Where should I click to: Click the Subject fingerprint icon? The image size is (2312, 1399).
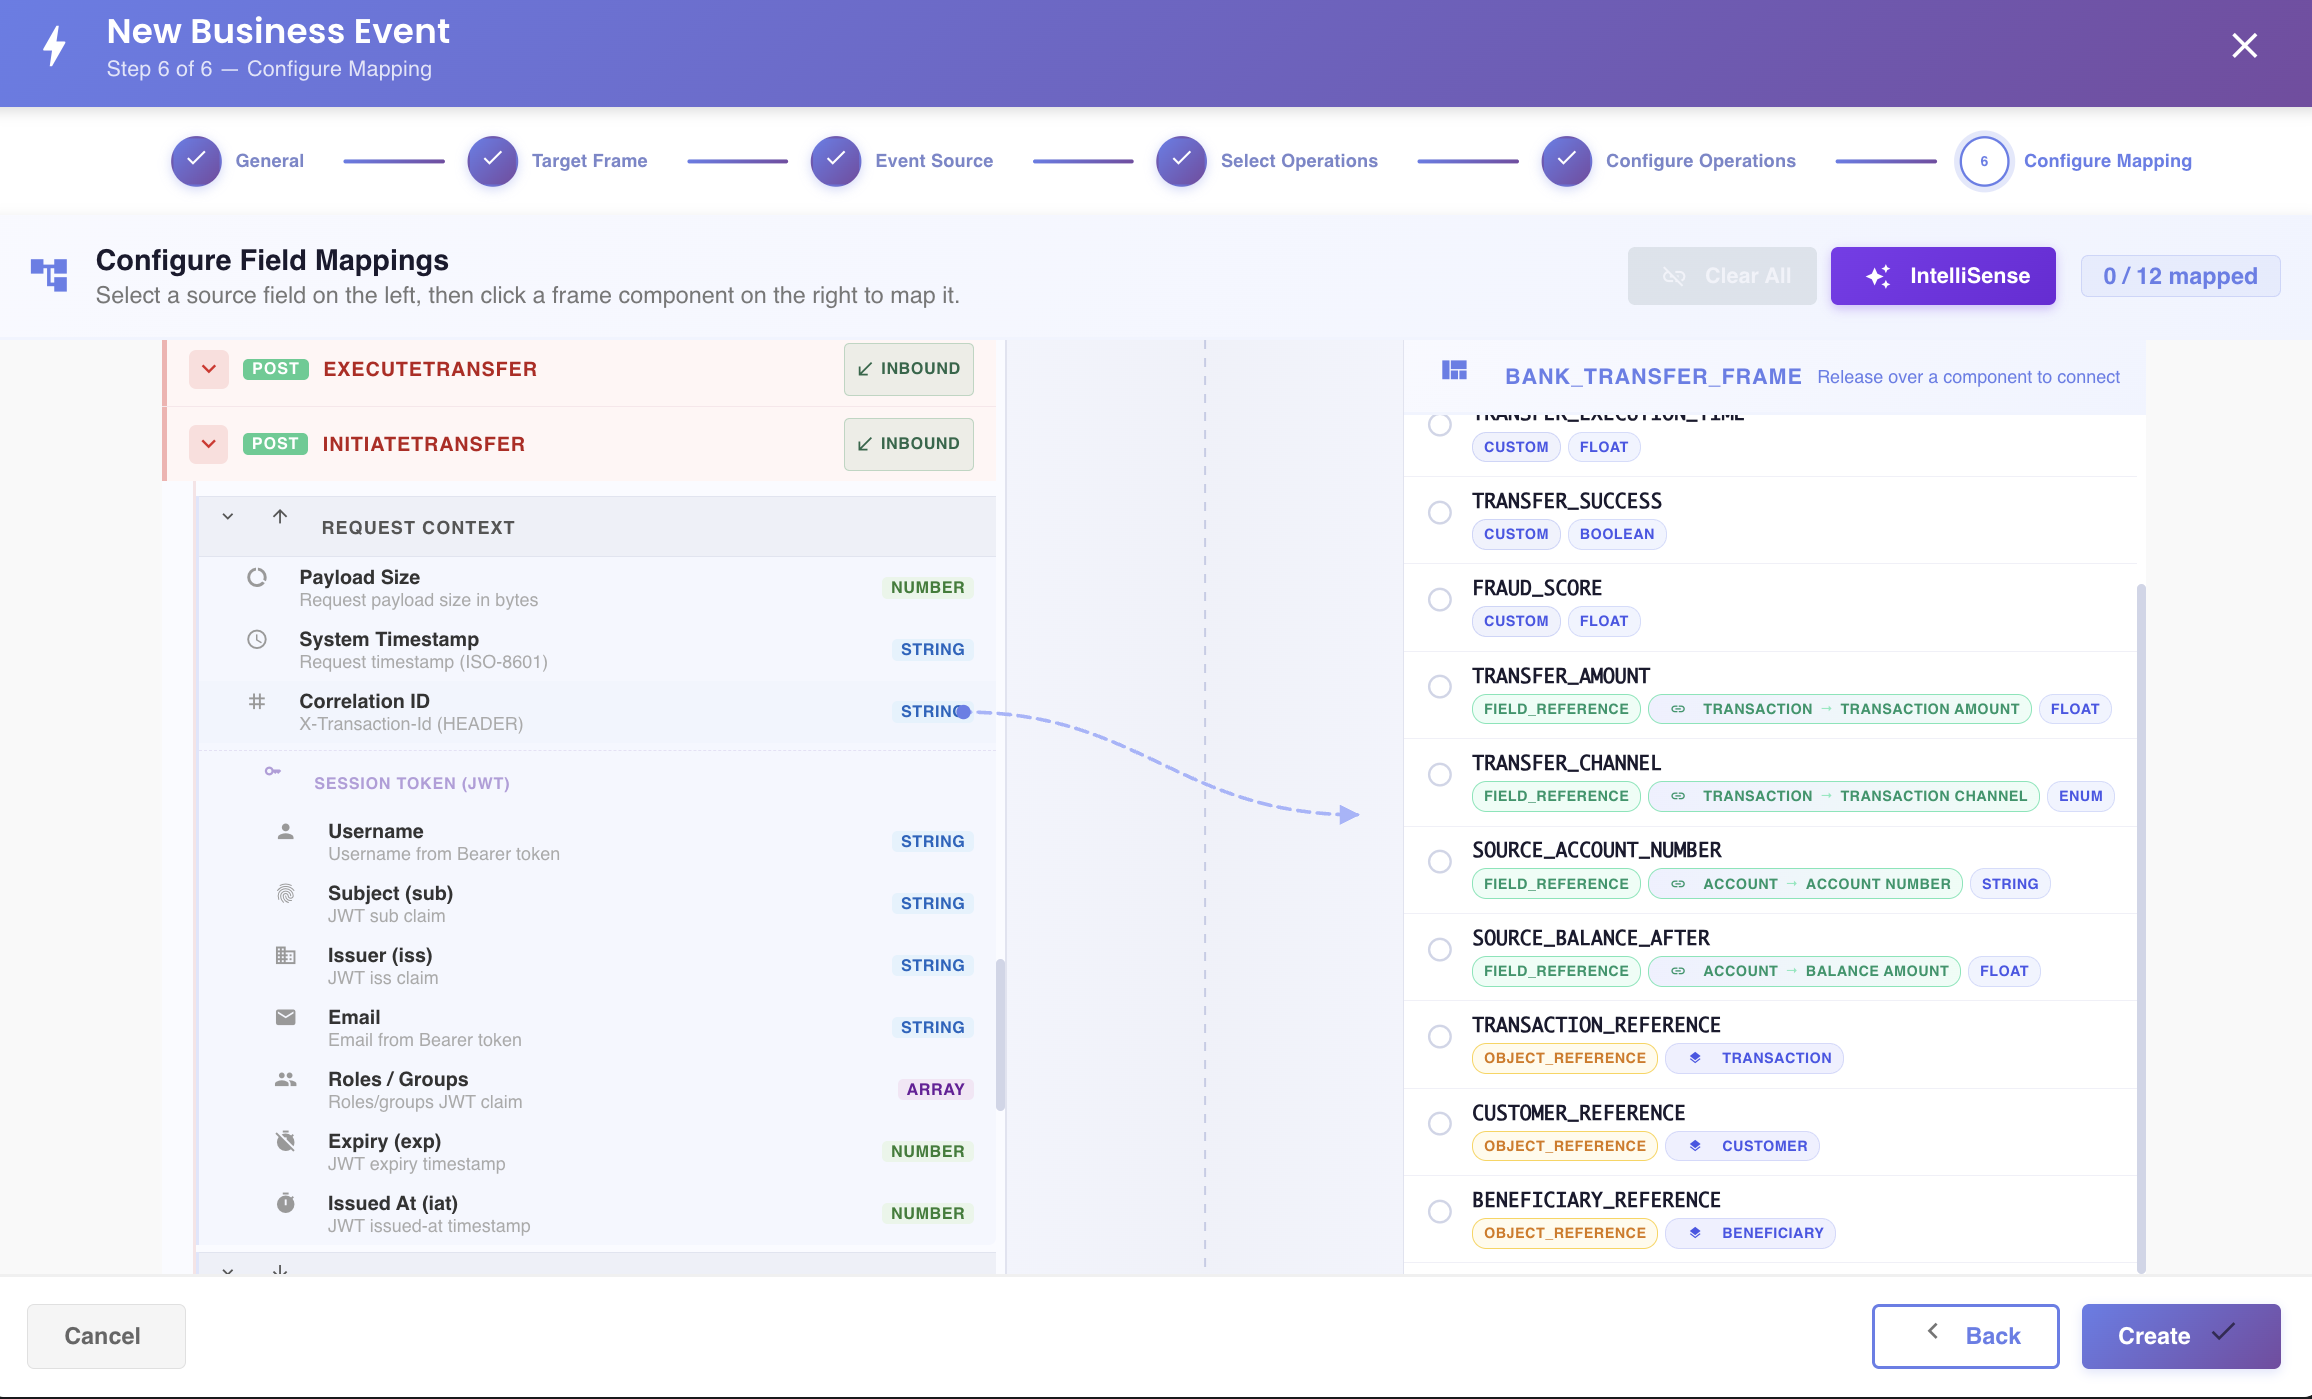286,894
